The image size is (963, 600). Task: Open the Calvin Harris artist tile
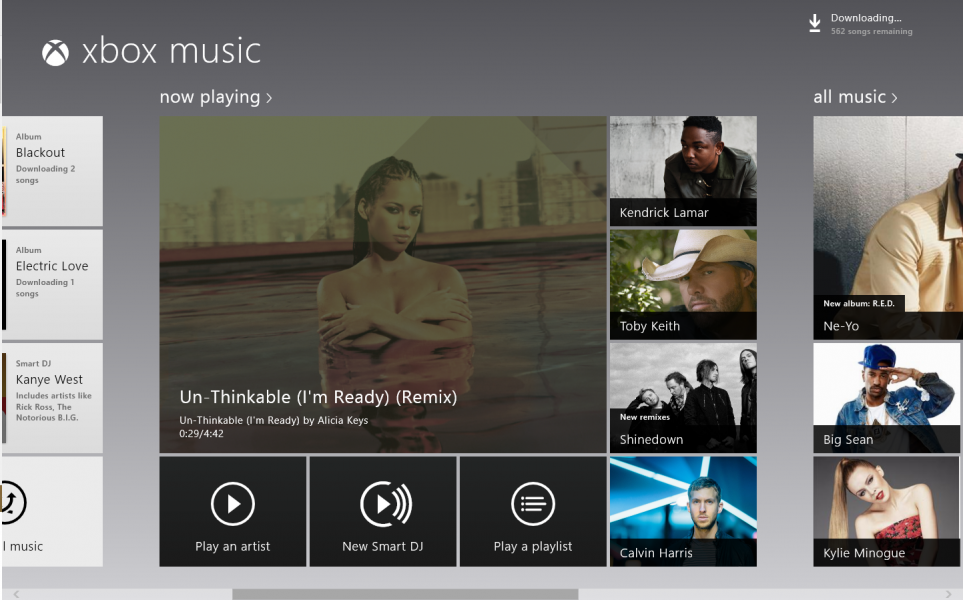pos(683,511)
